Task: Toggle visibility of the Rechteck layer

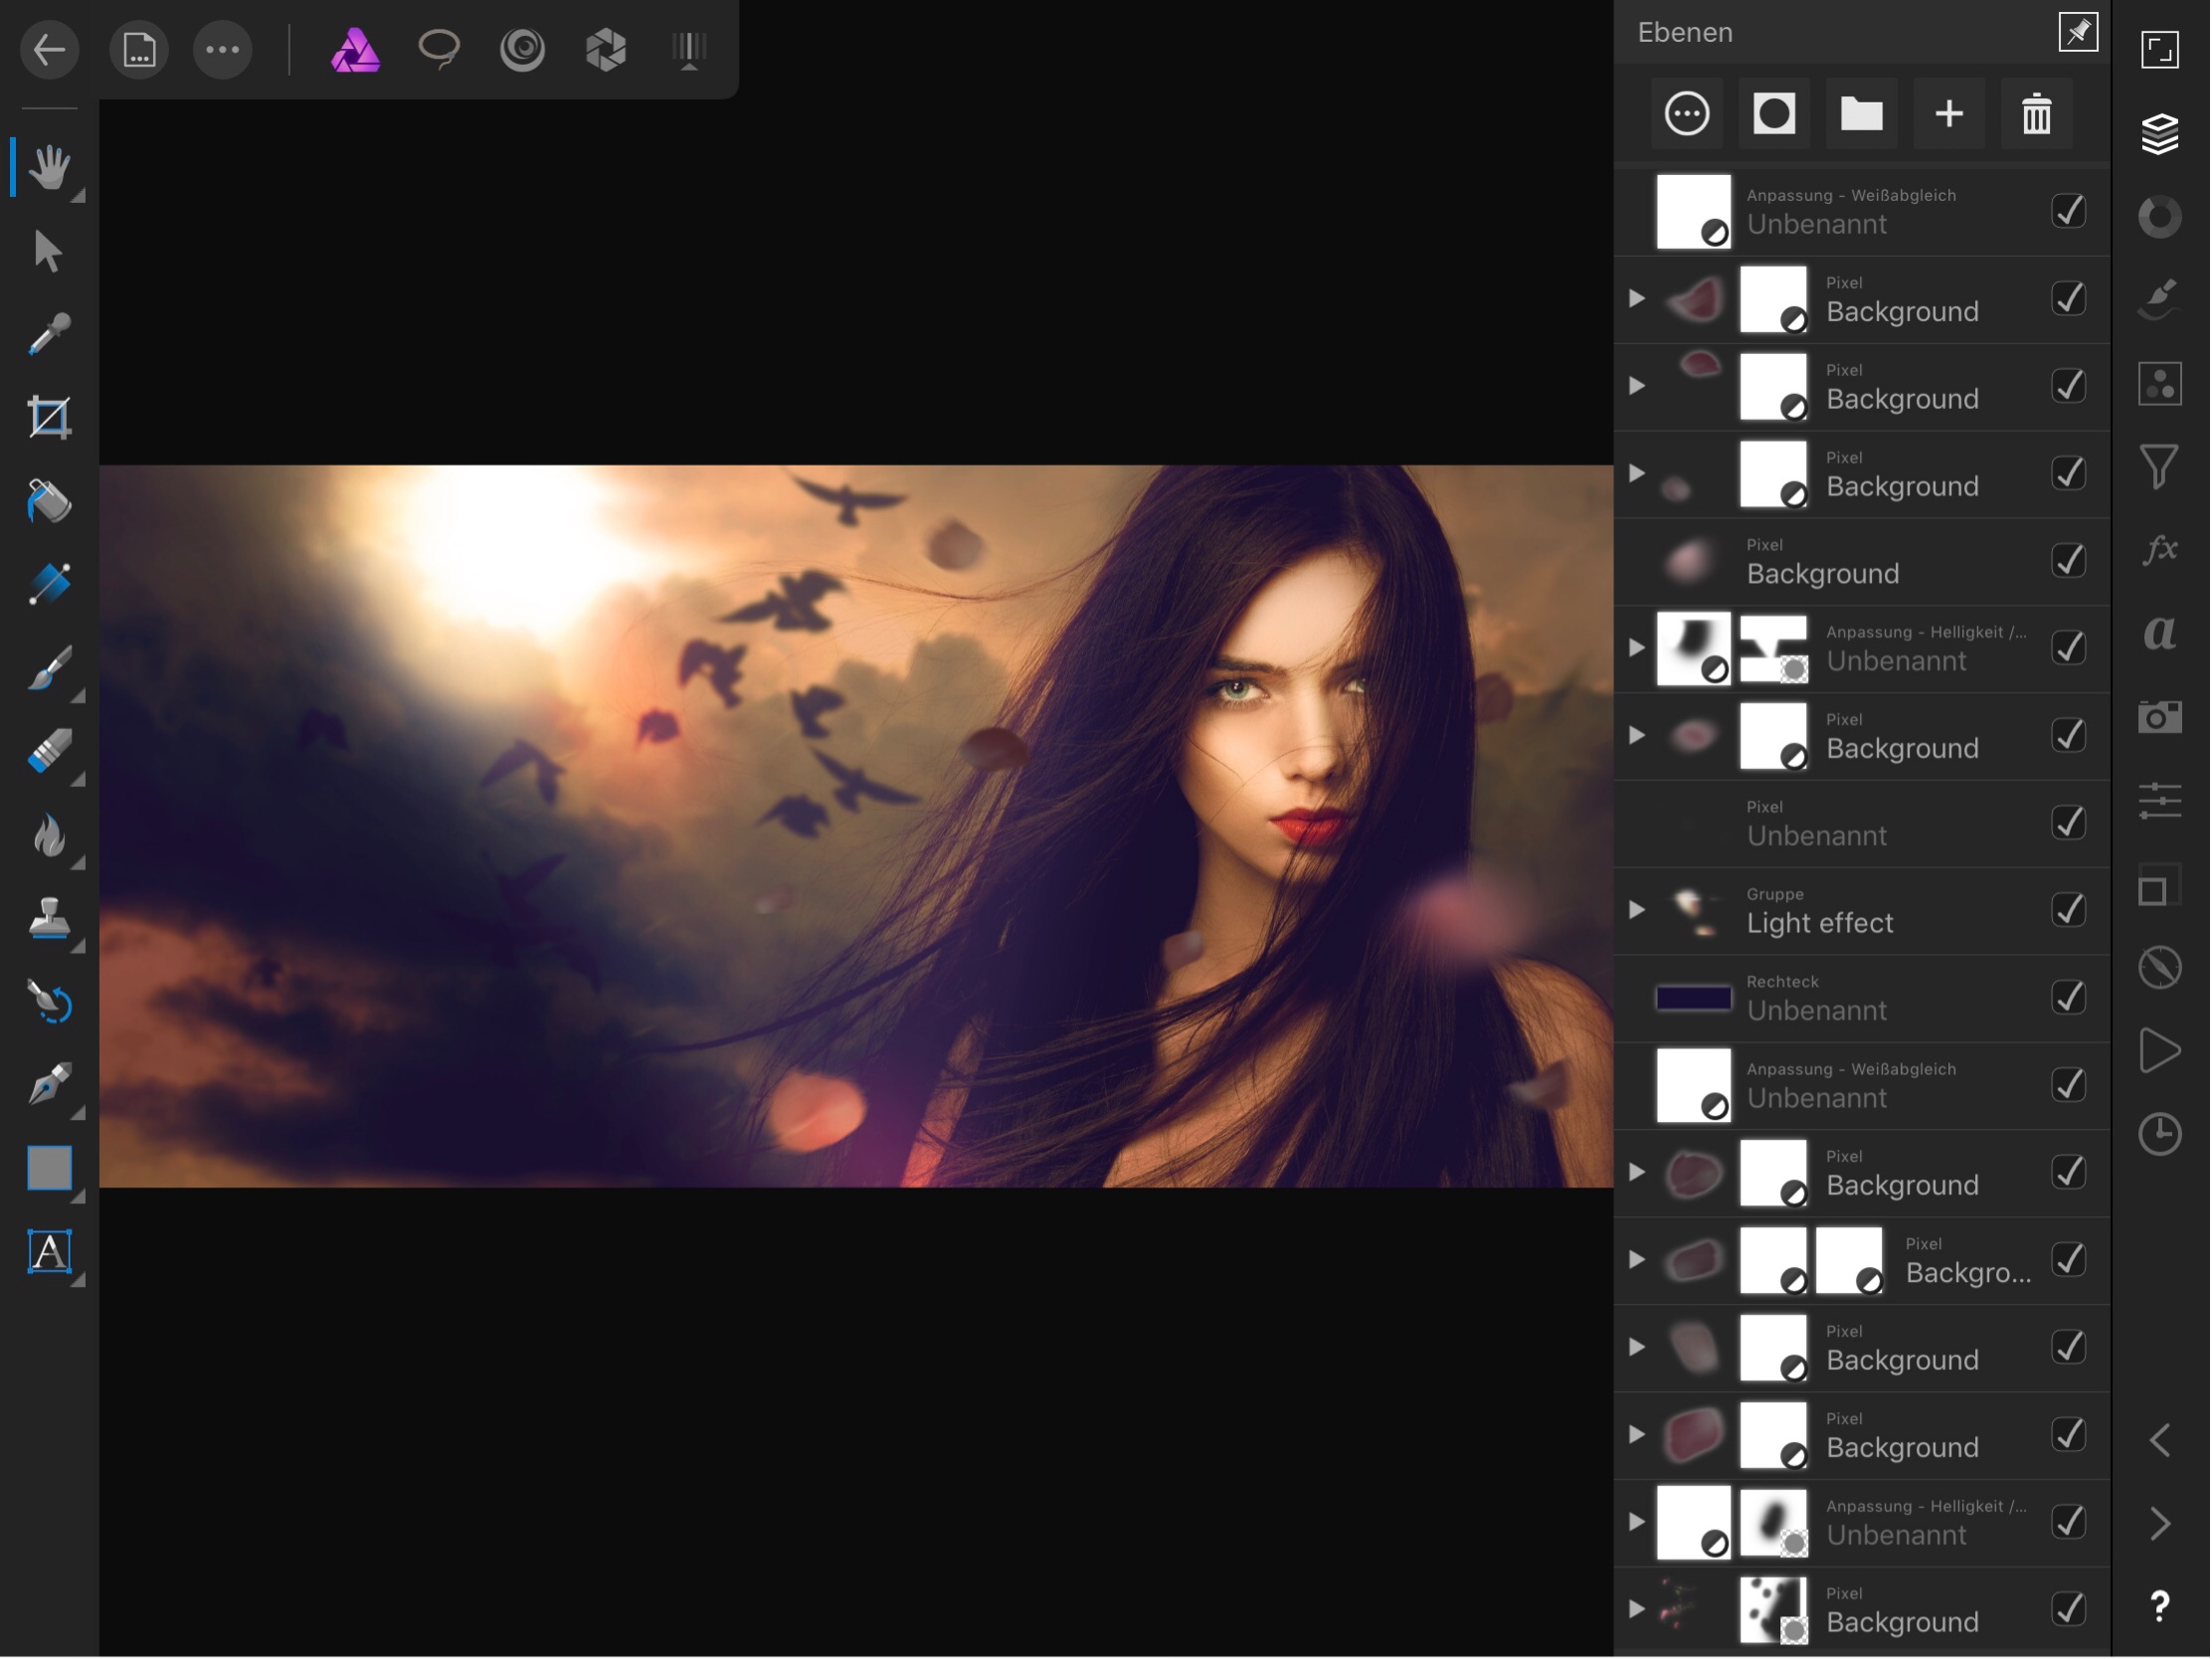Action: coord(2068,997)
